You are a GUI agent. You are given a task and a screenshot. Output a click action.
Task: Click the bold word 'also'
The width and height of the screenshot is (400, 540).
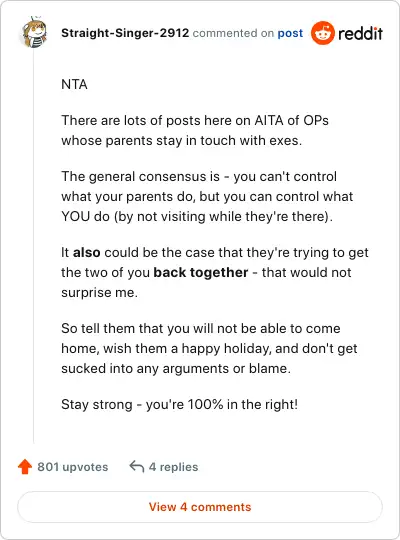pos(86,252)
